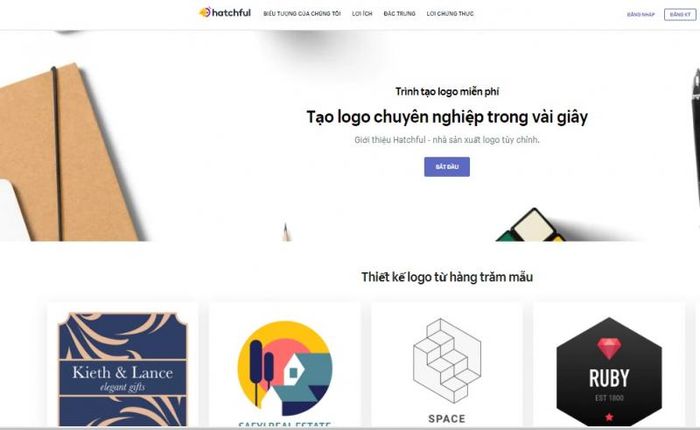This screenshot has height=430, width=700.
Task: Click the red star on Ruby badge
Action: point(609,417)
